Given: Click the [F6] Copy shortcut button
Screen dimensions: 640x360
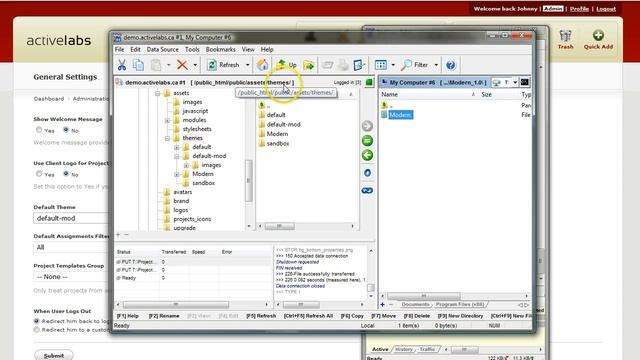Looking at the screenshot, I should pyautogui.click(x=352, y=316).
